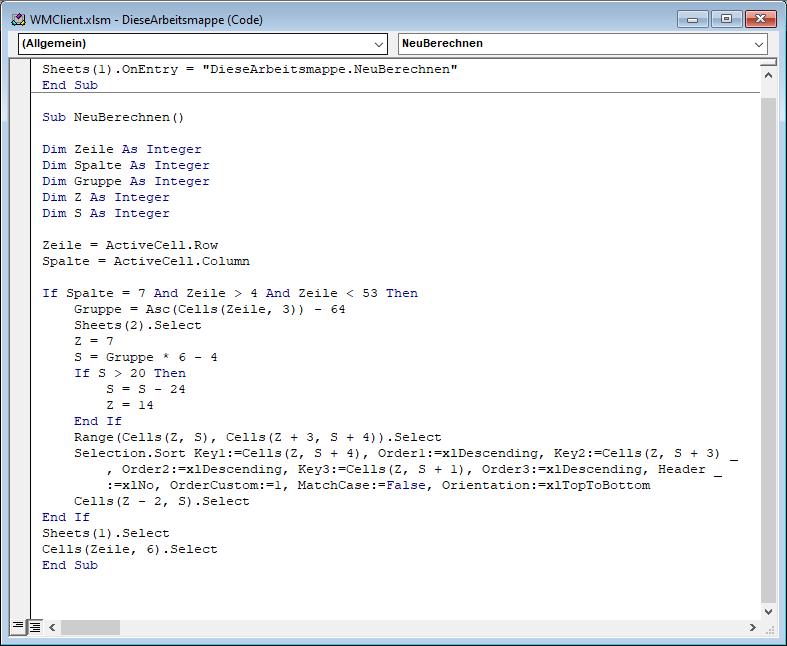The height and width of the screenshot is (646, 787).
Task: Click the 'Selection.Sort Key1' line
Action: [x=406, y=454]
